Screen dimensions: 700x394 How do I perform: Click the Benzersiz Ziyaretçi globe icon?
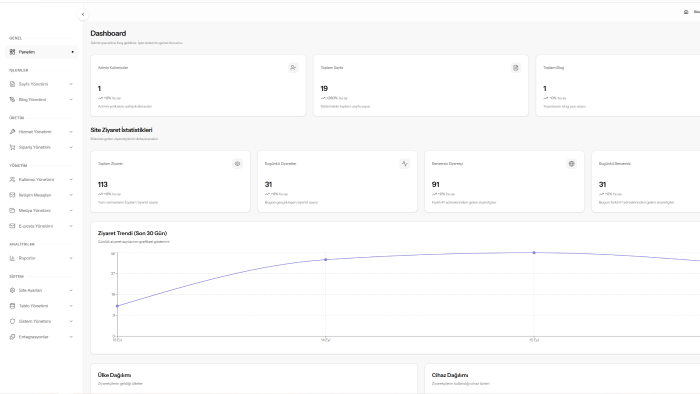[x=571, y=164]
